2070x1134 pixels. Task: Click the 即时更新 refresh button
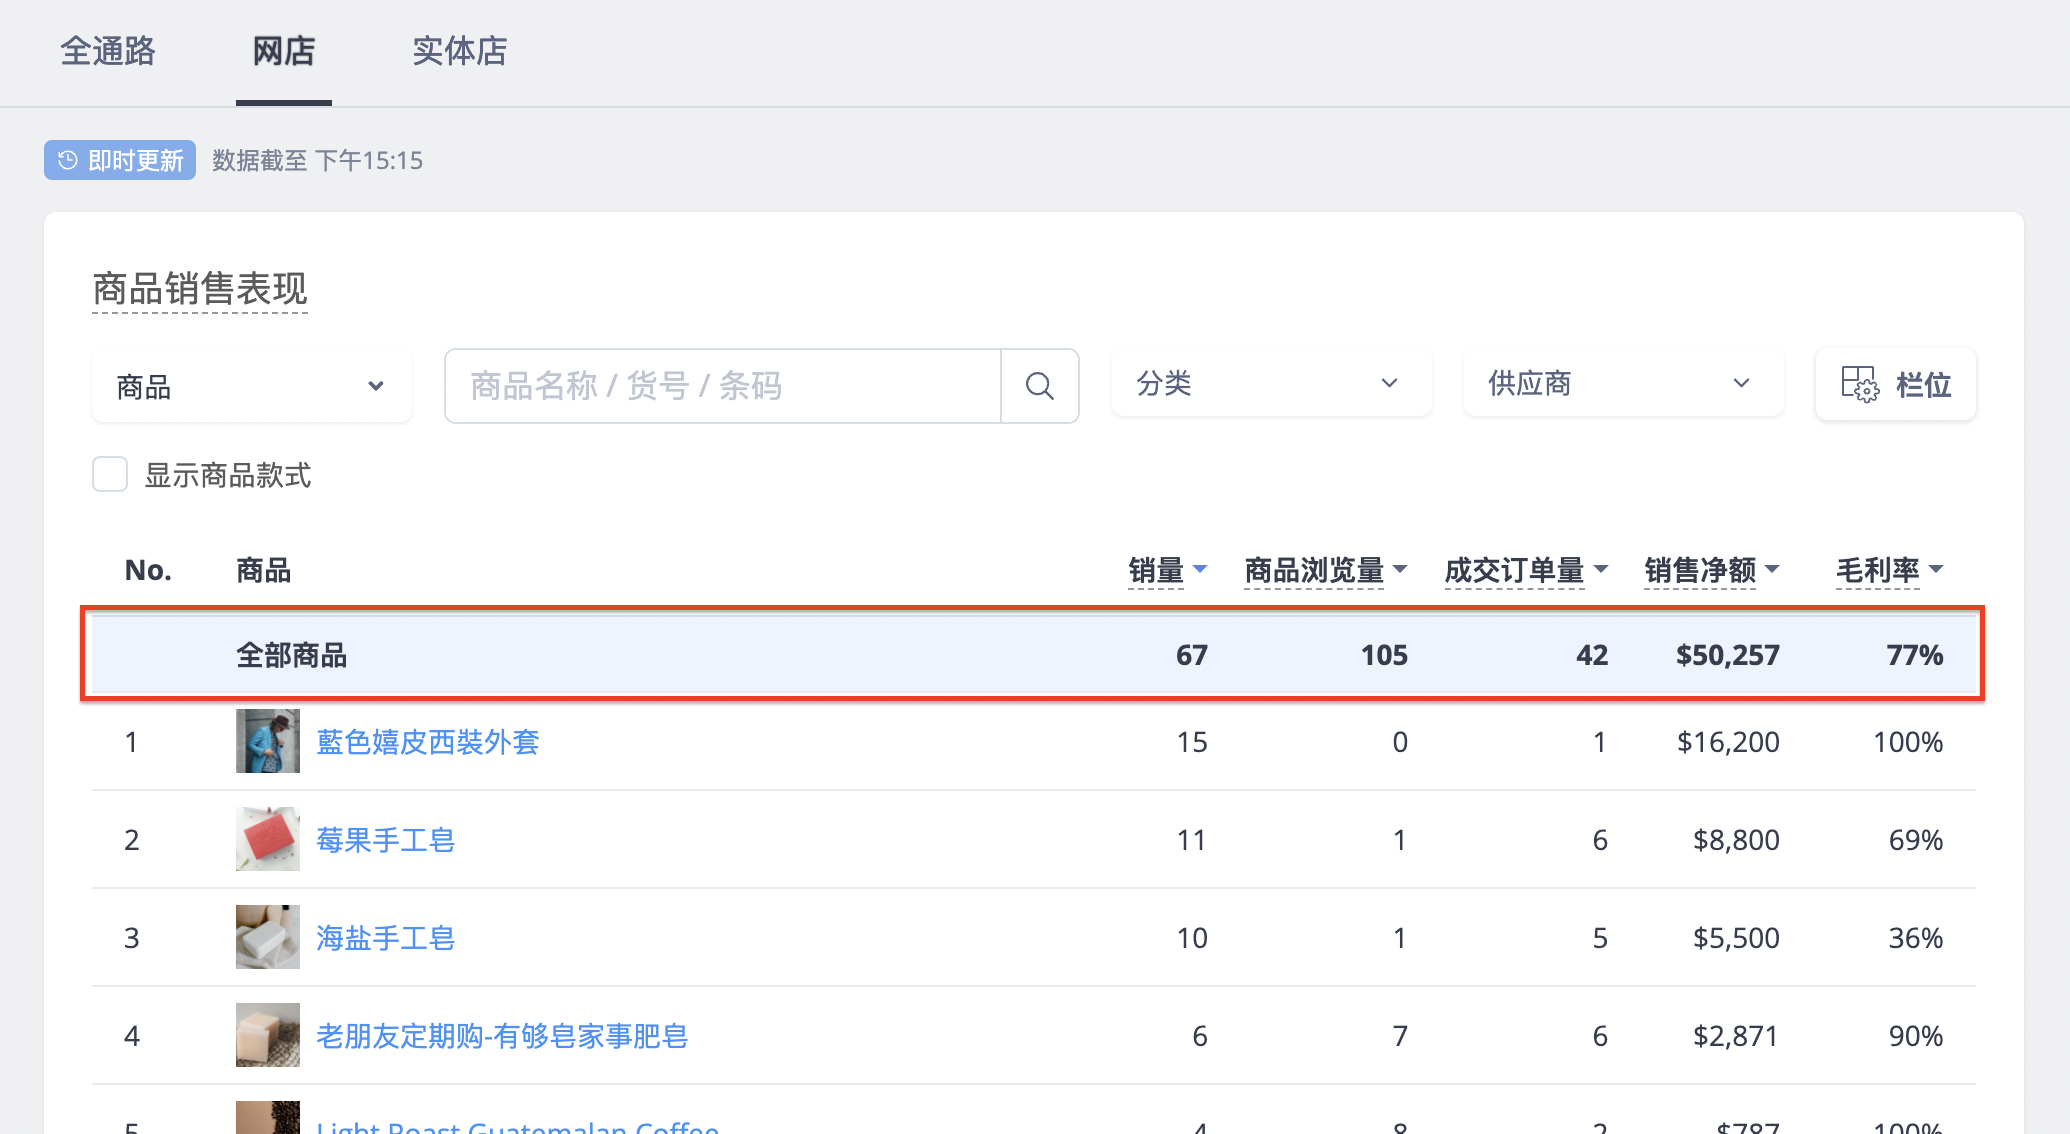[120, 160]
